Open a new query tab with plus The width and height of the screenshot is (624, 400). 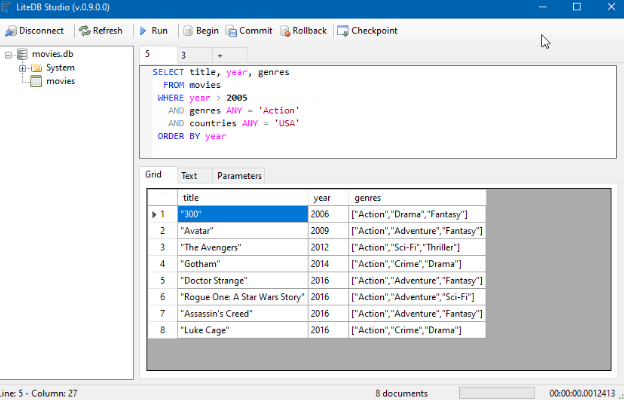[219, 55]
